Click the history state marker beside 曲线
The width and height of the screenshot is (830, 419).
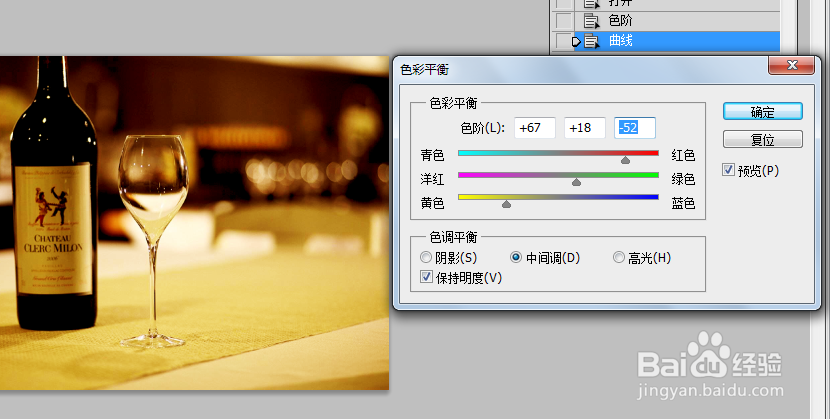coord(577,41)
